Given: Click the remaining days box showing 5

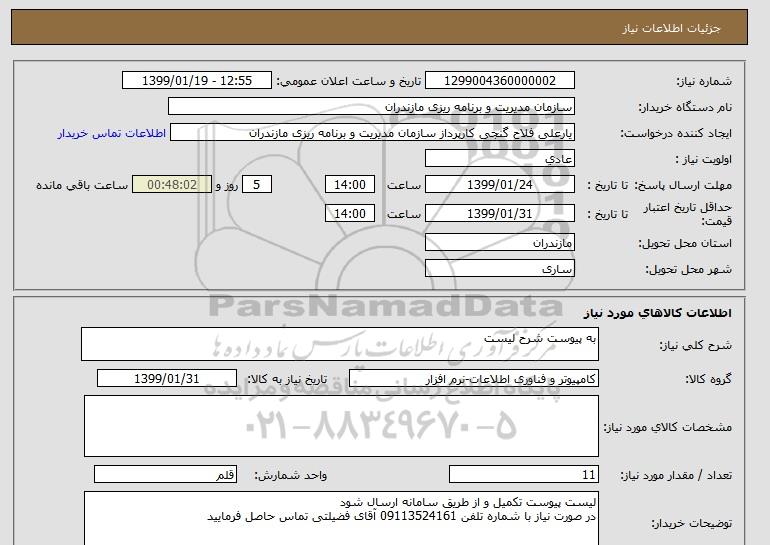Looking at the screenshot, I should coord(256,185).
